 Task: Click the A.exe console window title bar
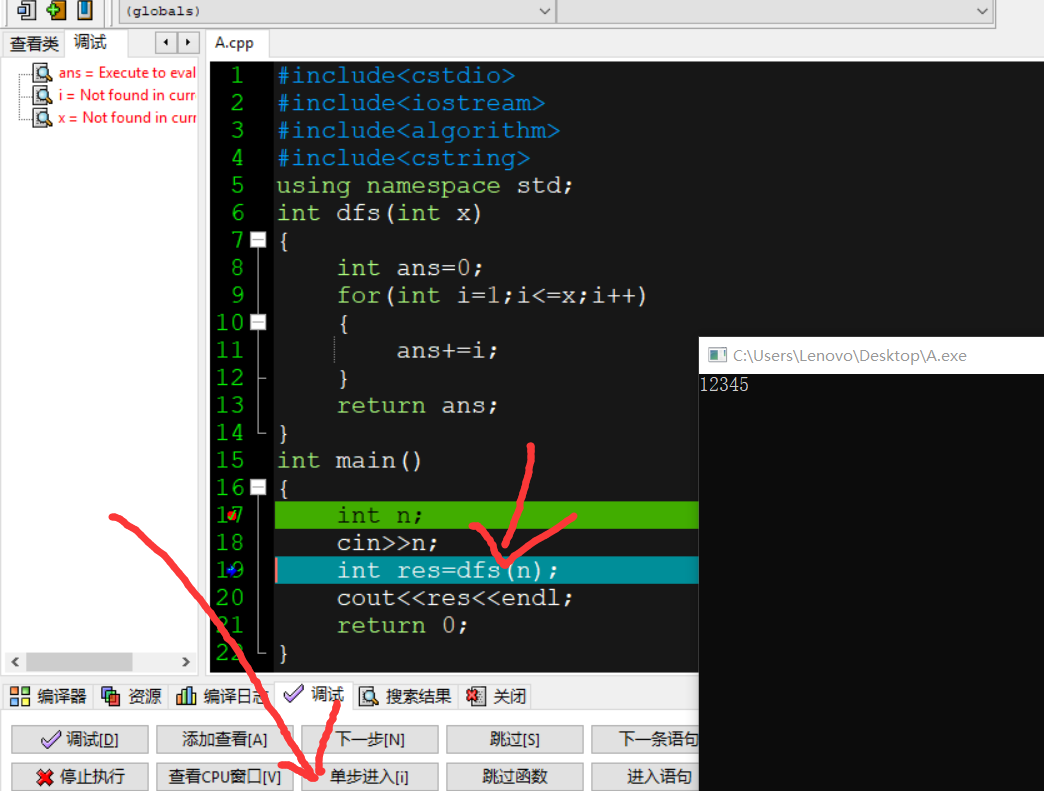coord(872,356)
